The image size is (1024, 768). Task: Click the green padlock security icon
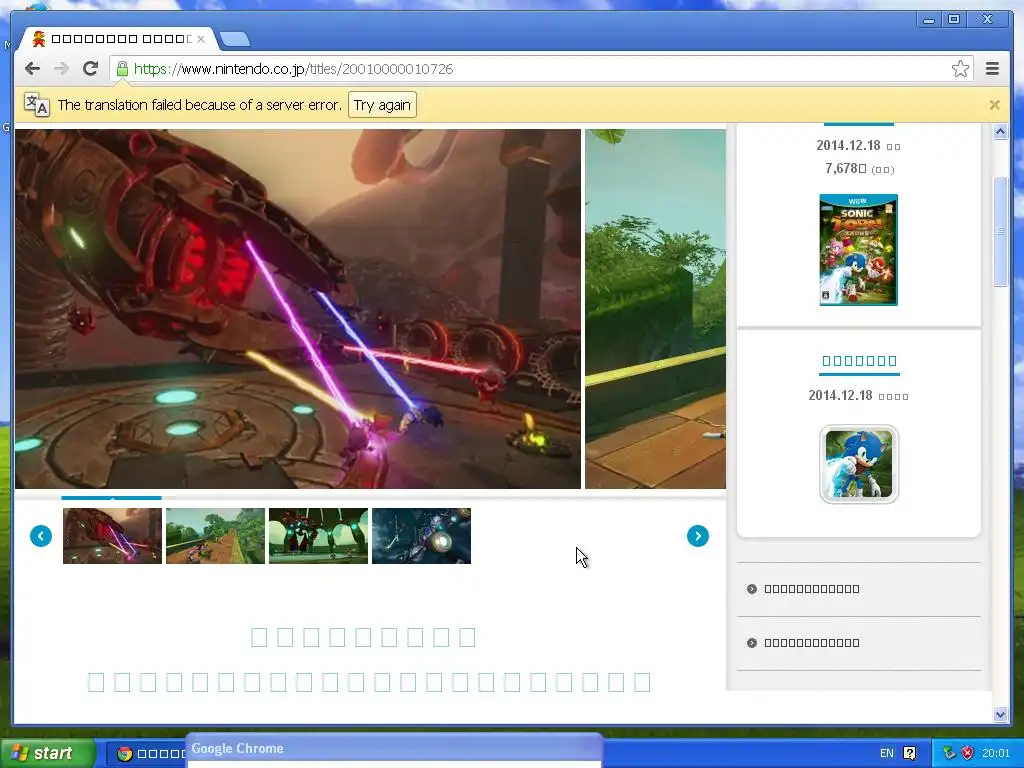pos(122,69)
